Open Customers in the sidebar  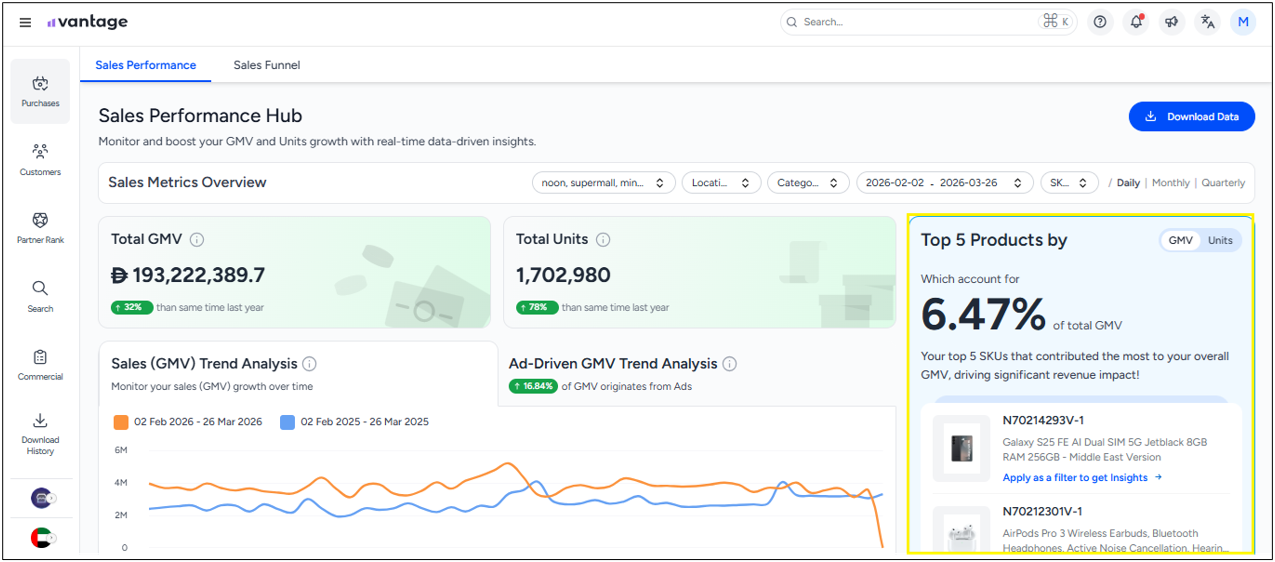tap(40, 159)
